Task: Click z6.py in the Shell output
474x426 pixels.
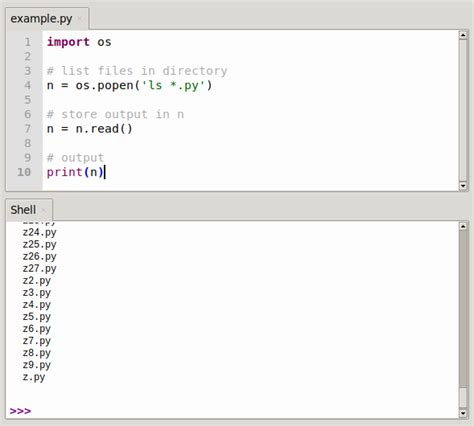Action: tap(37, 329)
